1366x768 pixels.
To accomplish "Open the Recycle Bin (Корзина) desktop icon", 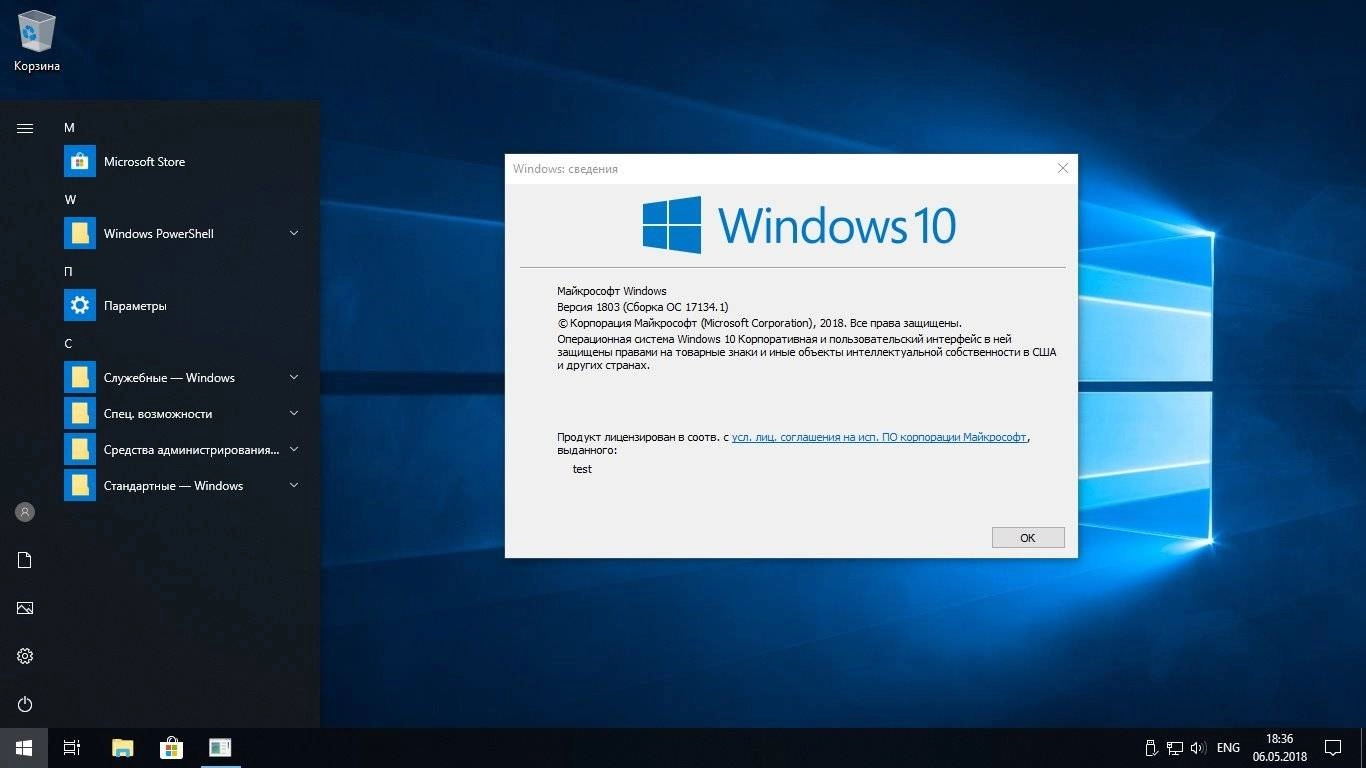I will (37, 40).
